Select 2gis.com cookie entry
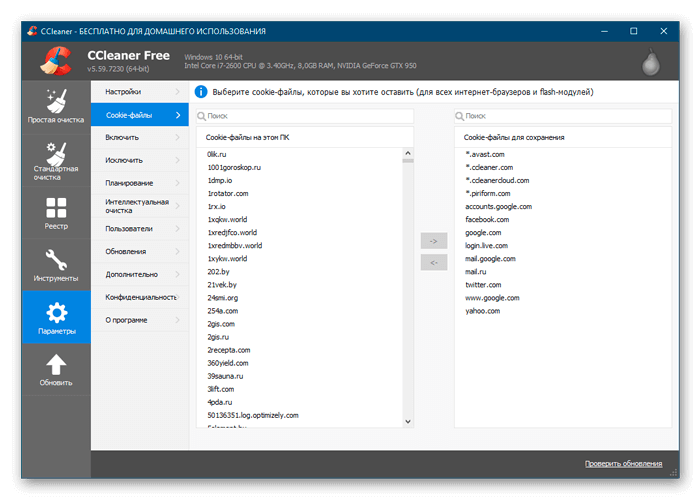Viewport: 700px width, 499px height. tap(221, 324)
